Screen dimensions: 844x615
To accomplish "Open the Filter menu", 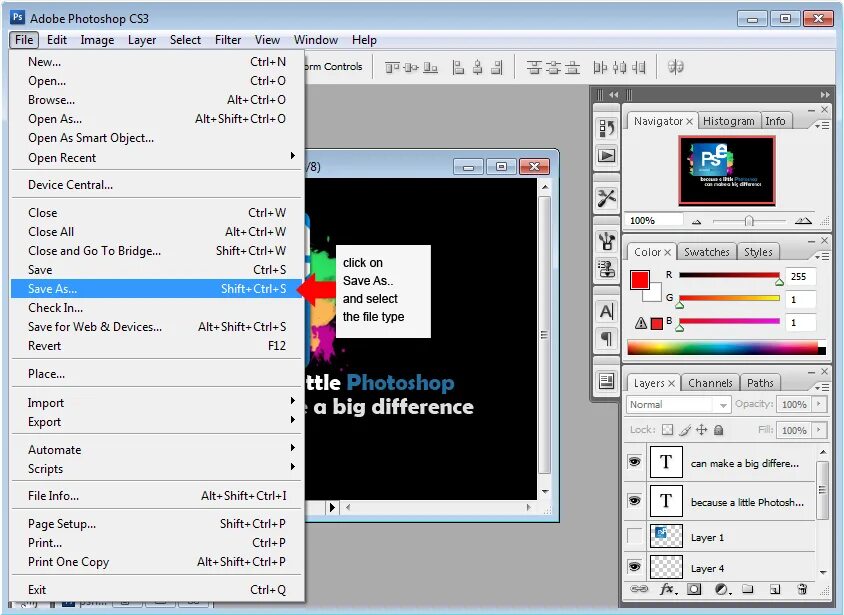I will coord(228,40).
